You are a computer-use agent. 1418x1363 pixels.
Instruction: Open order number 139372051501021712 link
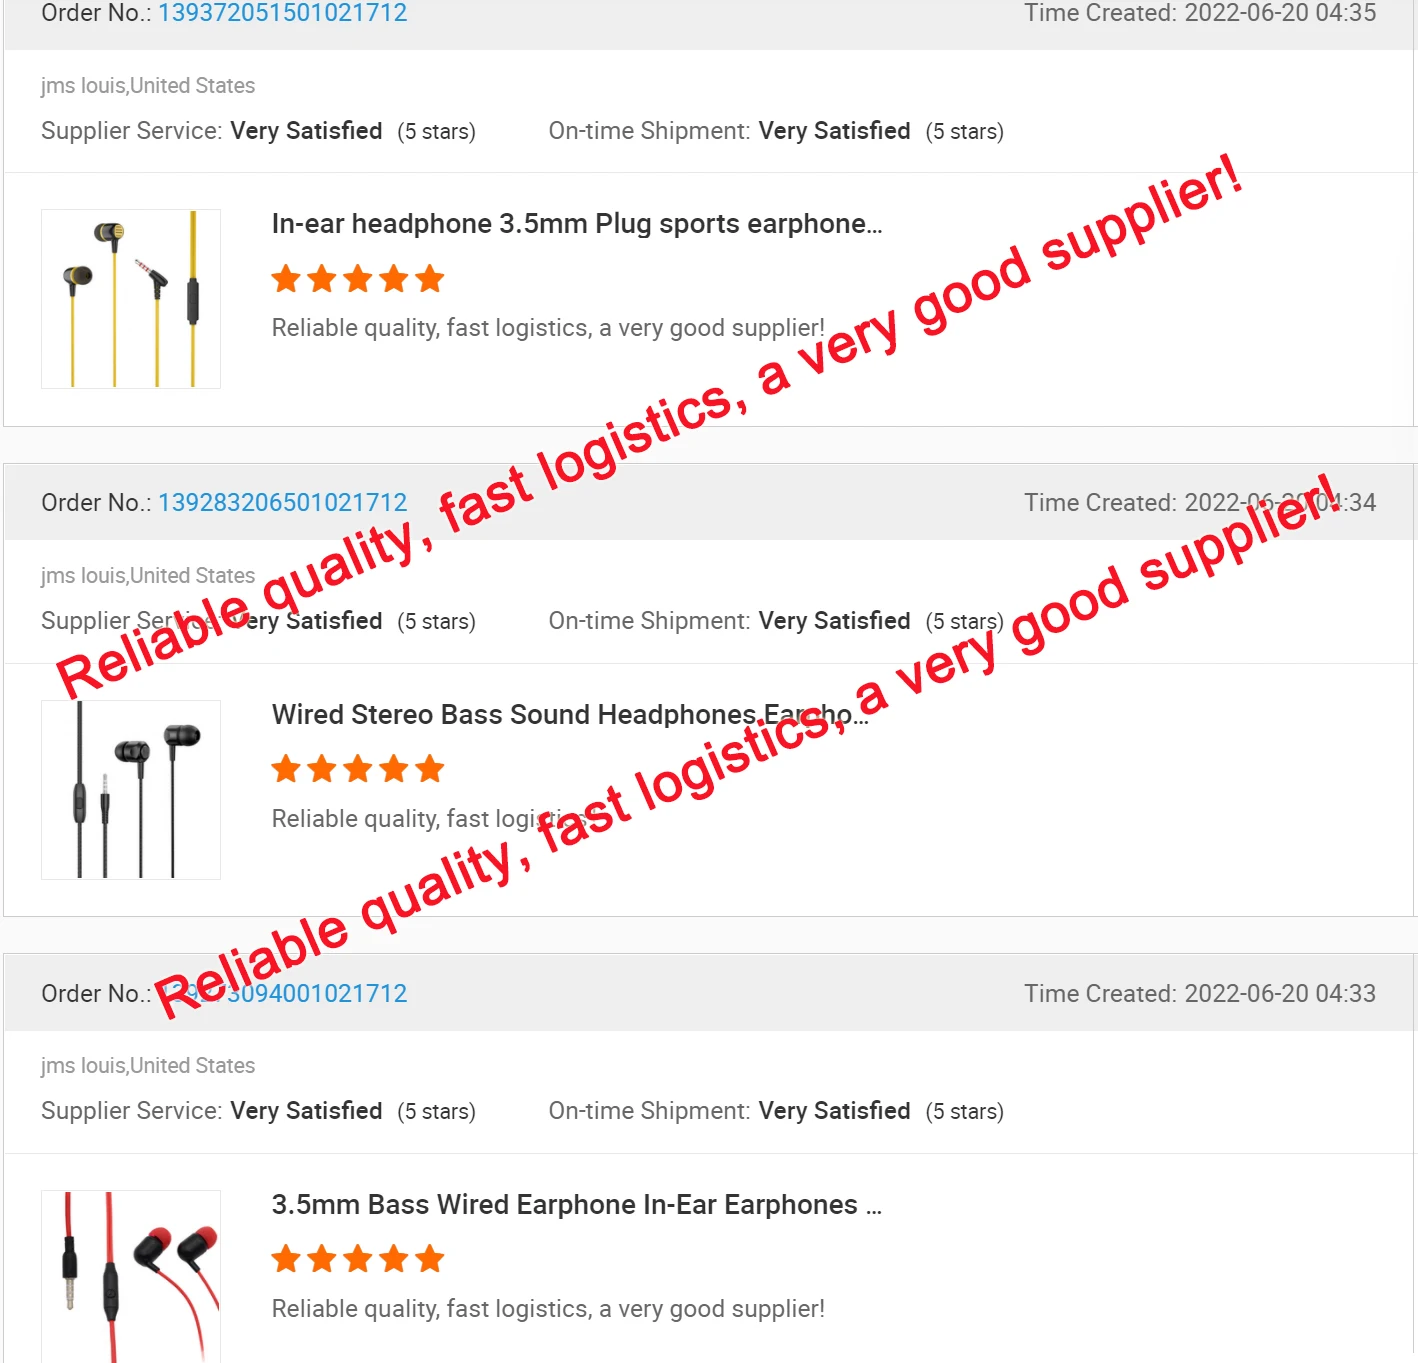pos(283,13)
